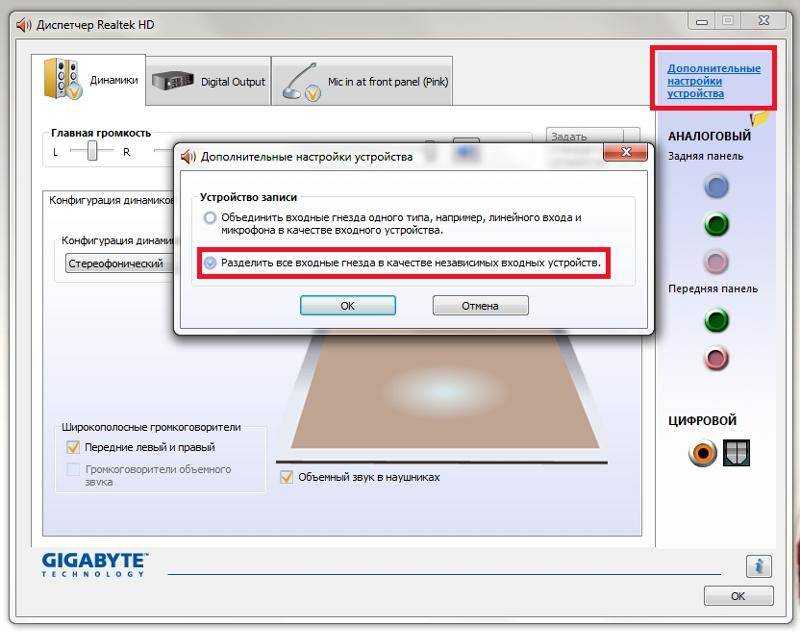Click the green rear panel audio jack
The width and height of the screenshot is (800, 632).
[x=716, y=224]
